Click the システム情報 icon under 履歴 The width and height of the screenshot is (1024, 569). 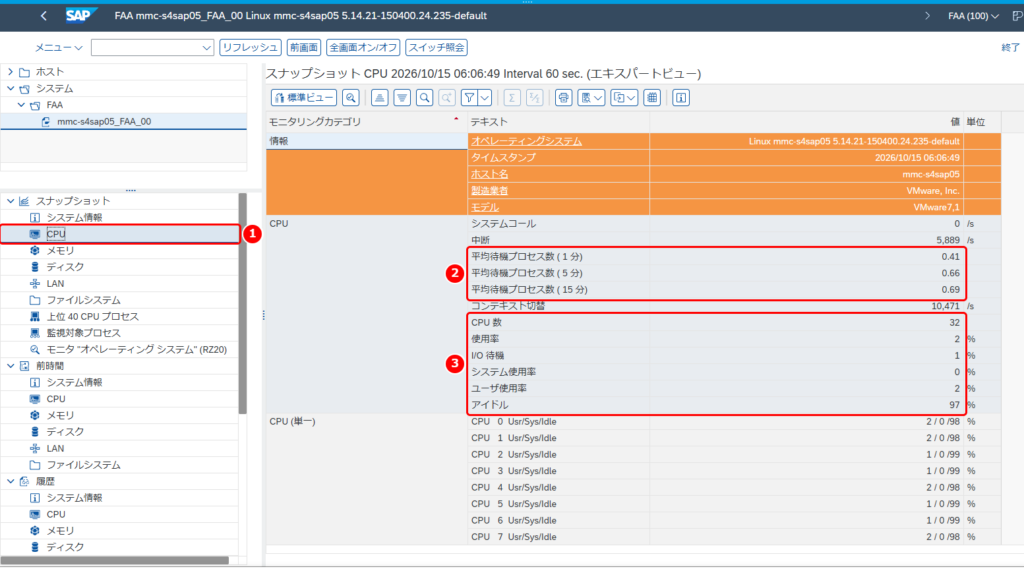pyautogui.click(x=35, y=498)
